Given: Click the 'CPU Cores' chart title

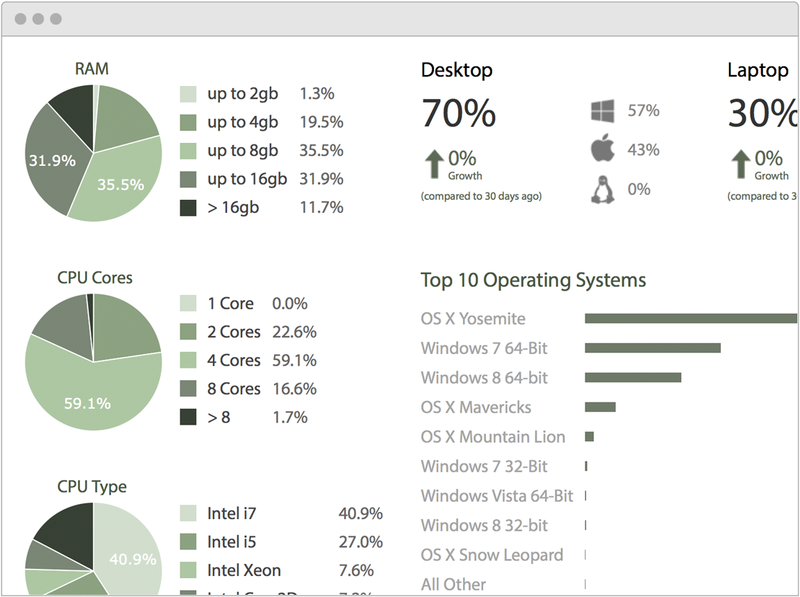Looking at the screenshot, I should [94, 278].
